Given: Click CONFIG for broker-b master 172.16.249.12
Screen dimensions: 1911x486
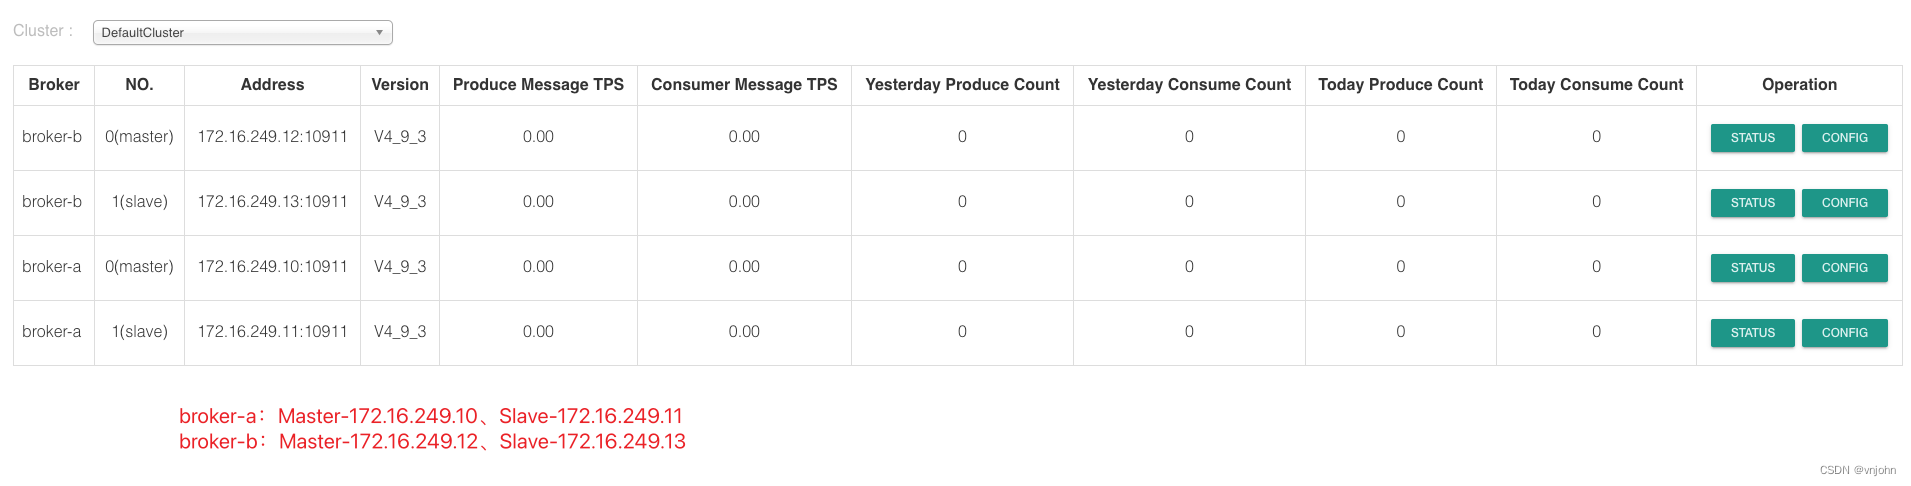Looking at the screenshot, I should pyautogui.click(x=1844, y=138).
